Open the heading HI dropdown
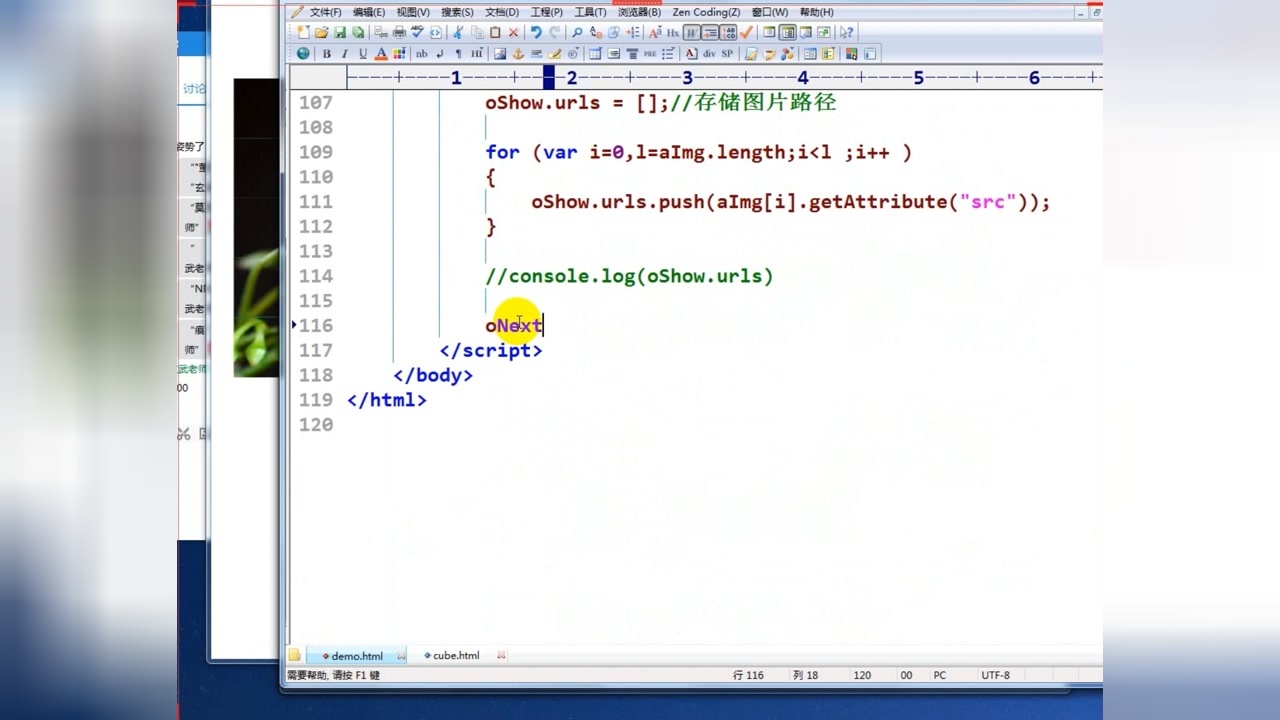Viewport: 1280px width, 720px height. click(476, 54)
